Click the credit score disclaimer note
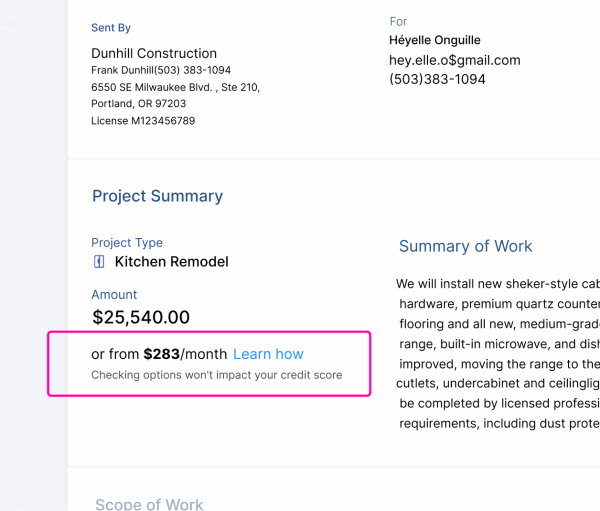This screenshot has width=600, height=511. click(x=216, y=375)
